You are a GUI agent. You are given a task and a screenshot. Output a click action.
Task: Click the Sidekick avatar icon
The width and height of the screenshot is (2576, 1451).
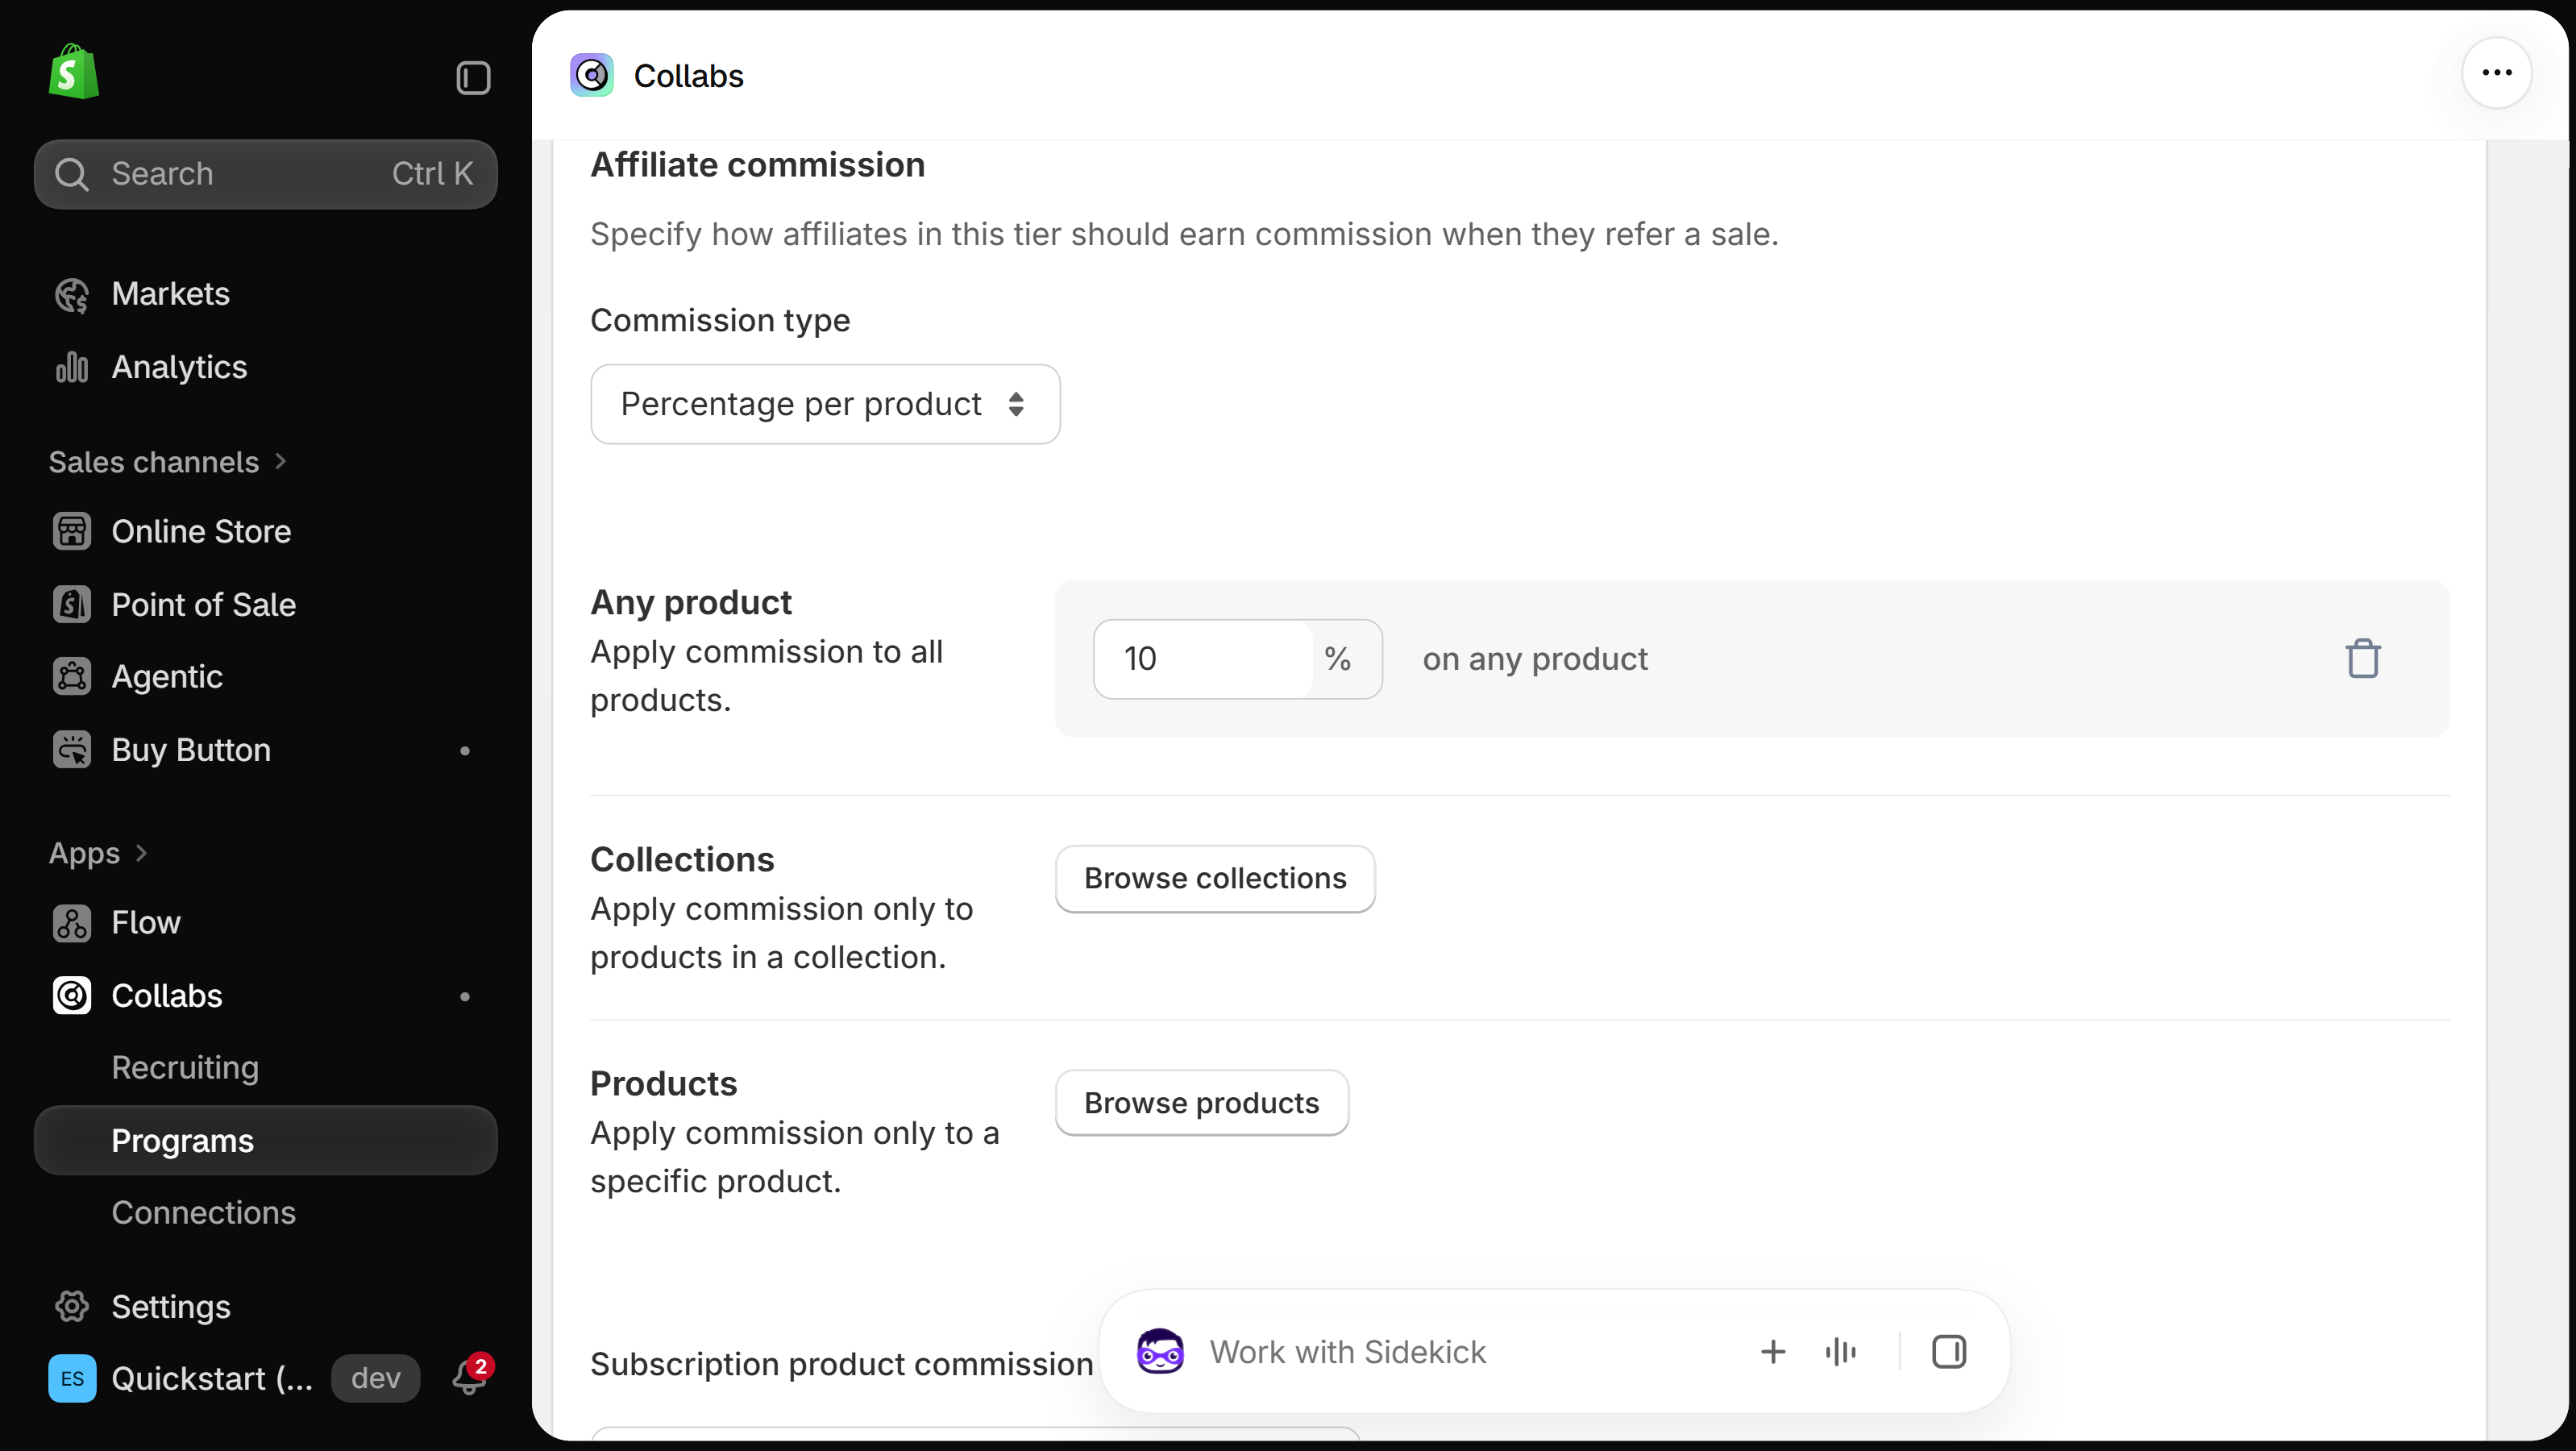1160,1352
